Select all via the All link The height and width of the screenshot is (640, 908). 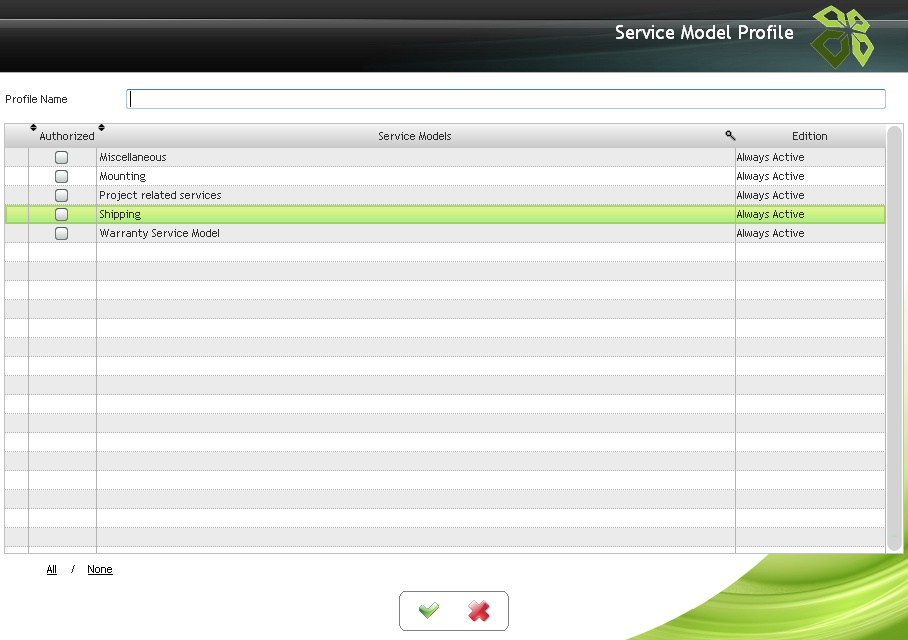coord(52,570)
